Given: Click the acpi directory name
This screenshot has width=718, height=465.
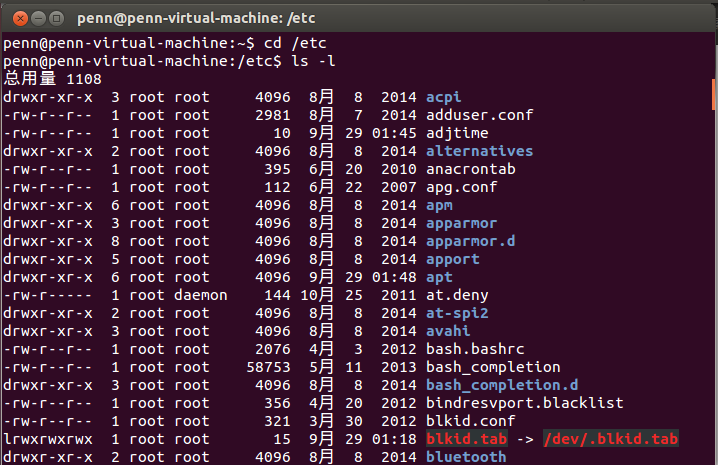Looking at the screenshot, I should click(x=443, y=97).
